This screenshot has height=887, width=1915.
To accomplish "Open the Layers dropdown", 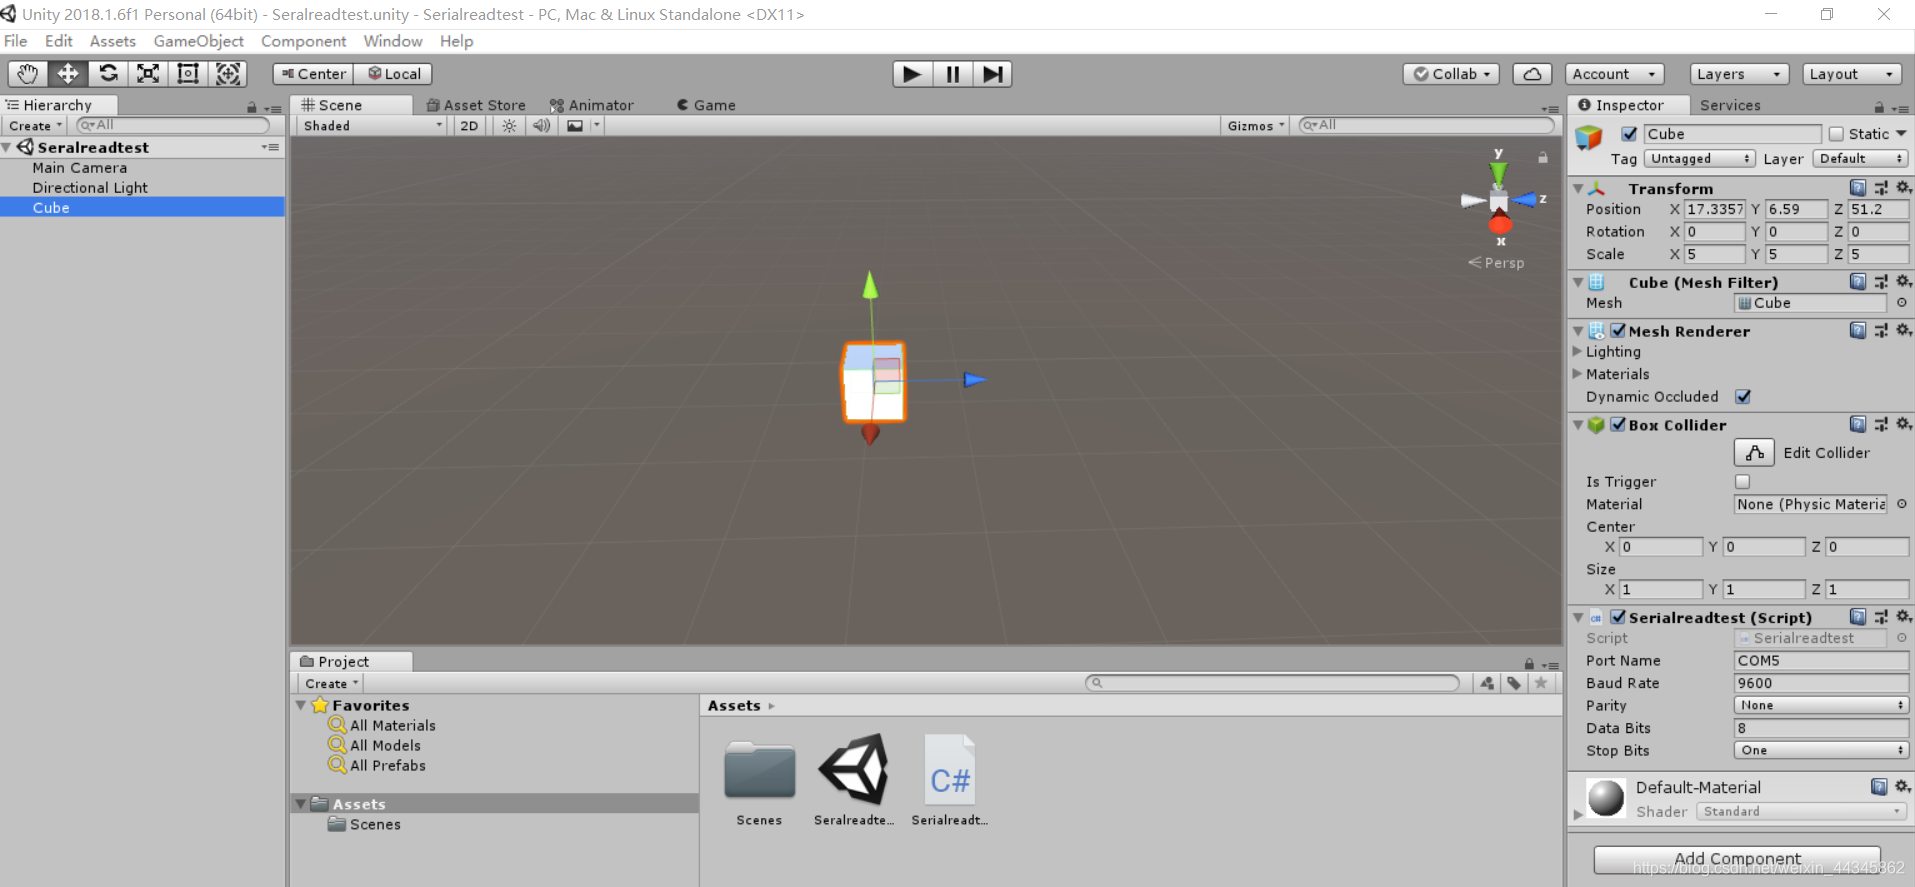I will point(1740,74).
